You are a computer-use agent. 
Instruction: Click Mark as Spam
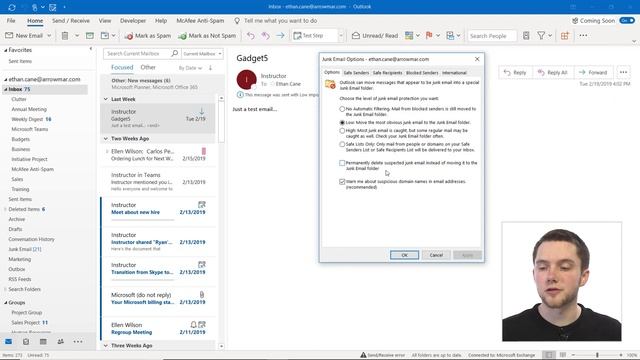tap(148, 36)
